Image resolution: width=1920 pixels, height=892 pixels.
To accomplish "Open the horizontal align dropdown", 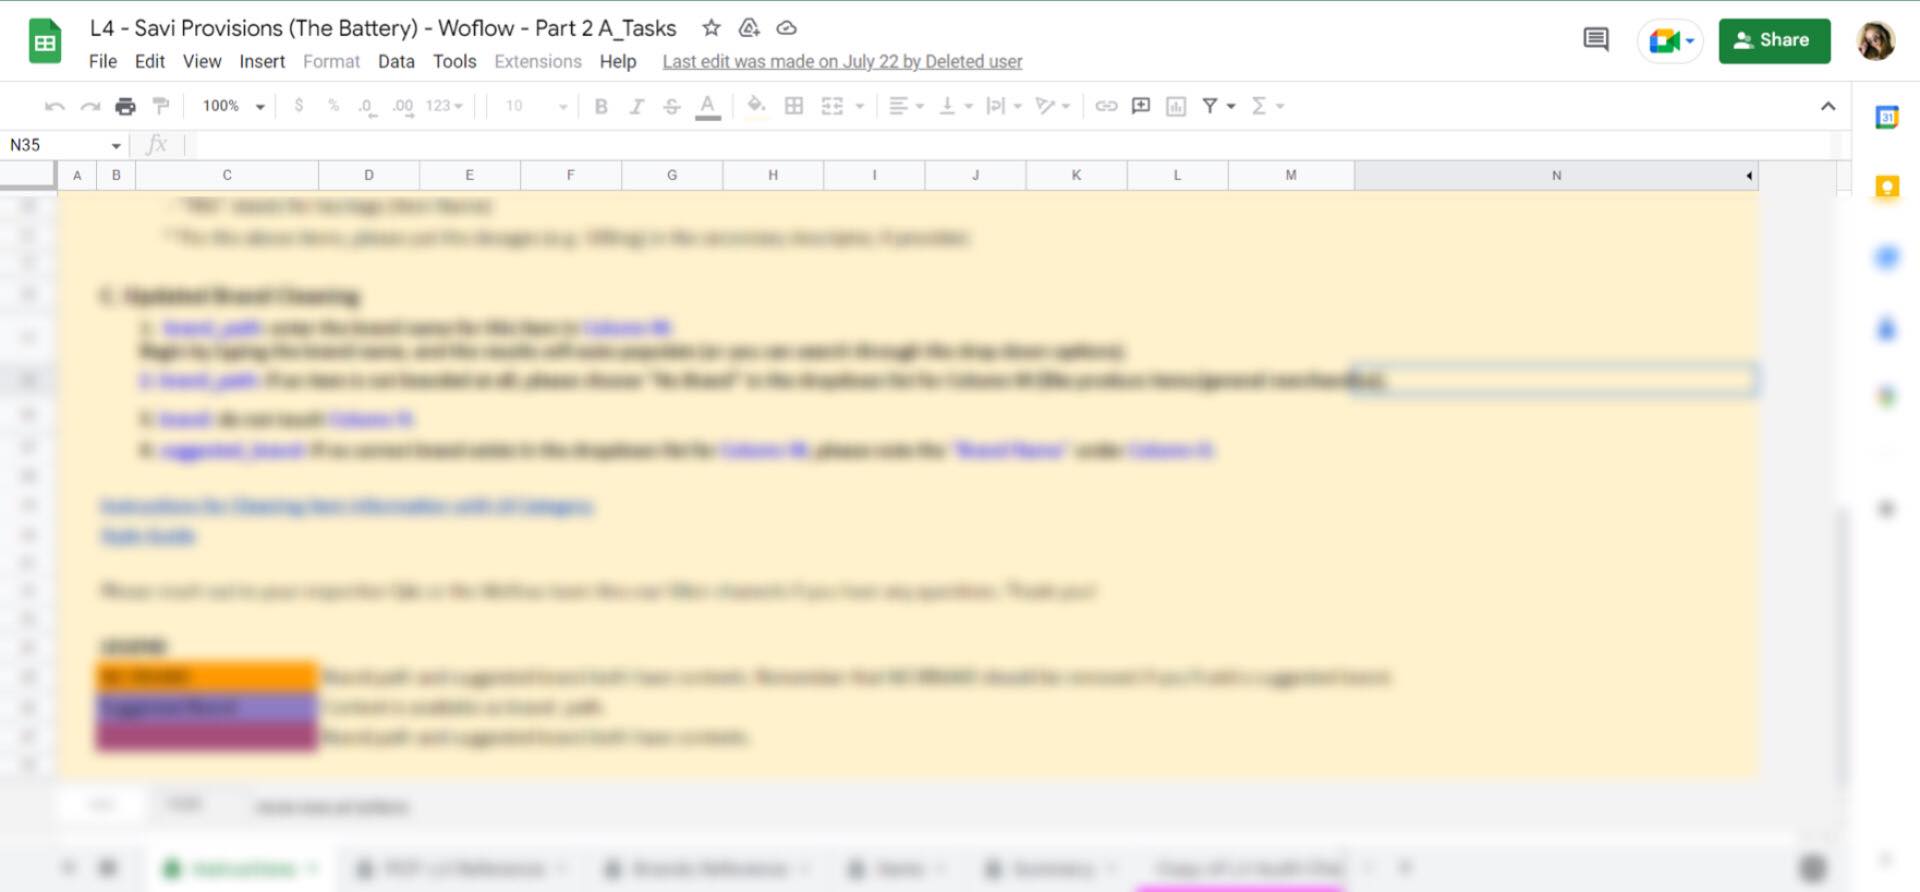I will point(906,106).
